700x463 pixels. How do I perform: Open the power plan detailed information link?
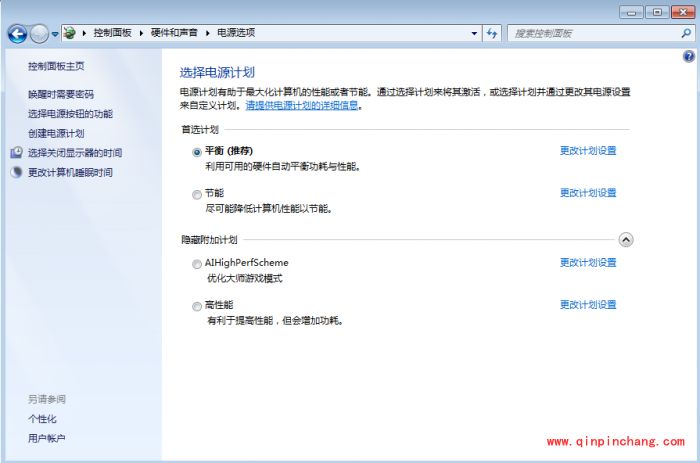[302, 106]
